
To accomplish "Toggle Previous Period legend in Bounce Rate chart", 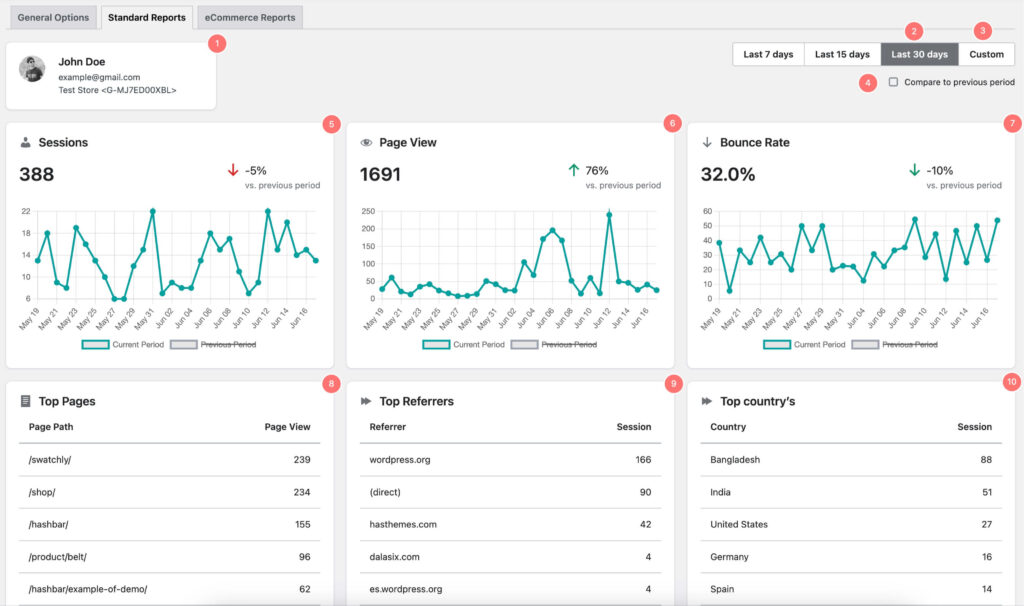I will click(x=894, y=345).
